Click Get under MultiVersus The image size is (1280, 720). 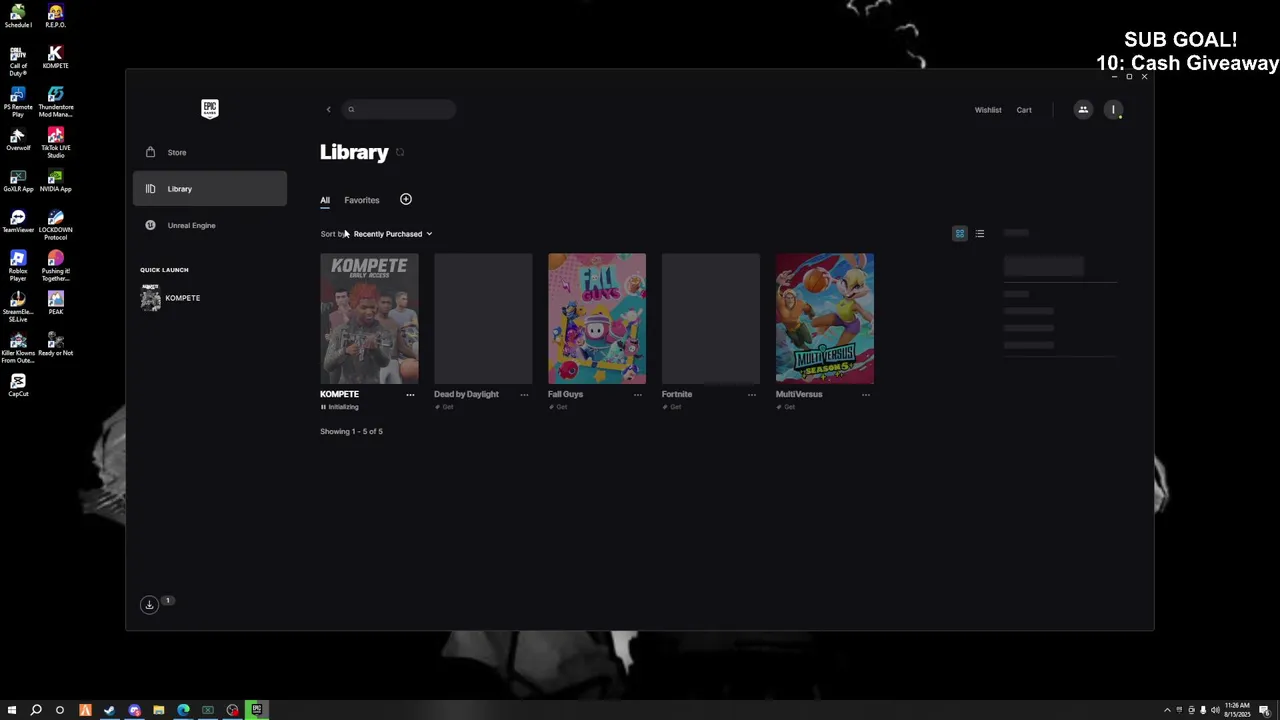[786, 407]
